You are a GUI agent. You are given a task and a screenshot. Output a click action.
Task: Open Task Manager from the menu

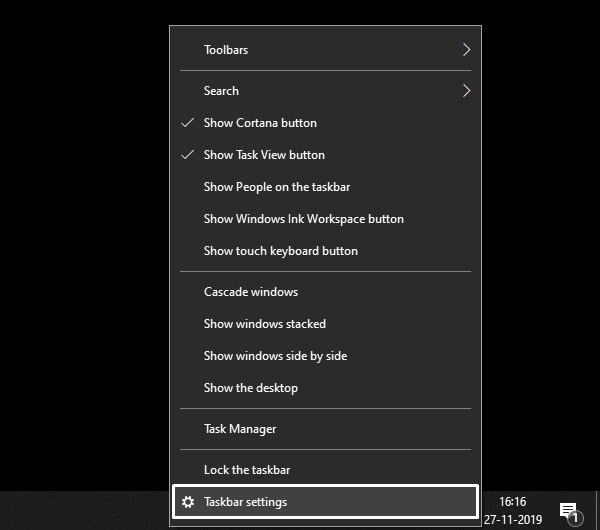tap(325, 429)
